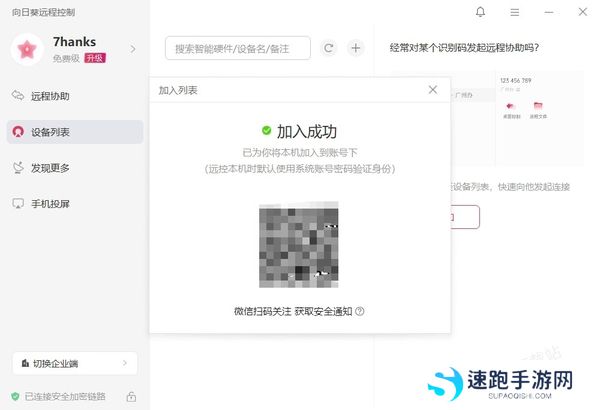Click the 经常对某个识别码发起远程协助吗 heading
Viewport: 600px width, 410px height.
click(x=464, y=48)
